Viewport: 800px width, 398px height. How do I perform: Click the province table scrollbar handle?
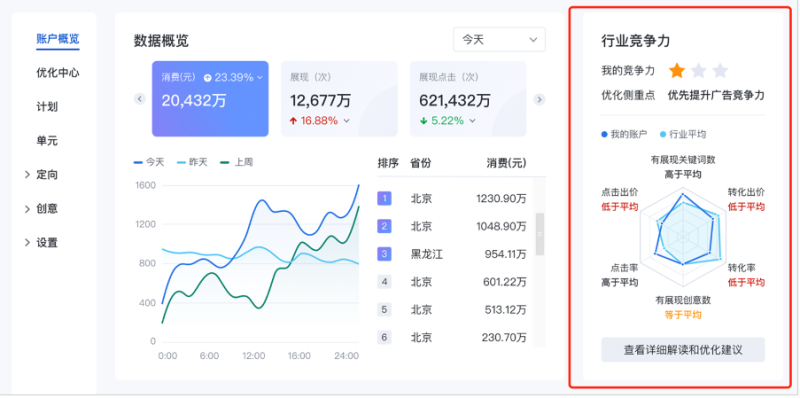[x=539, y=234]
